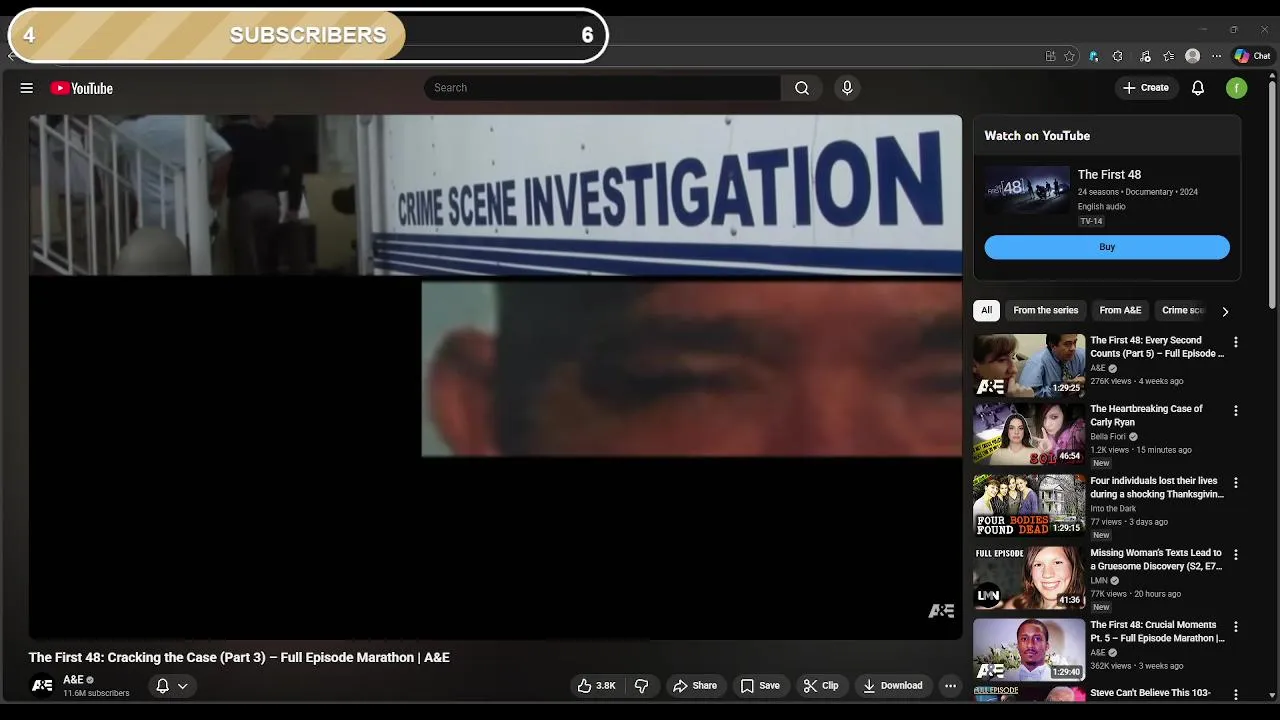1280x720 pixels.
Task: Open options for 'Four individuals' video
Action: pyautogui.click(x=1236, y=483)
